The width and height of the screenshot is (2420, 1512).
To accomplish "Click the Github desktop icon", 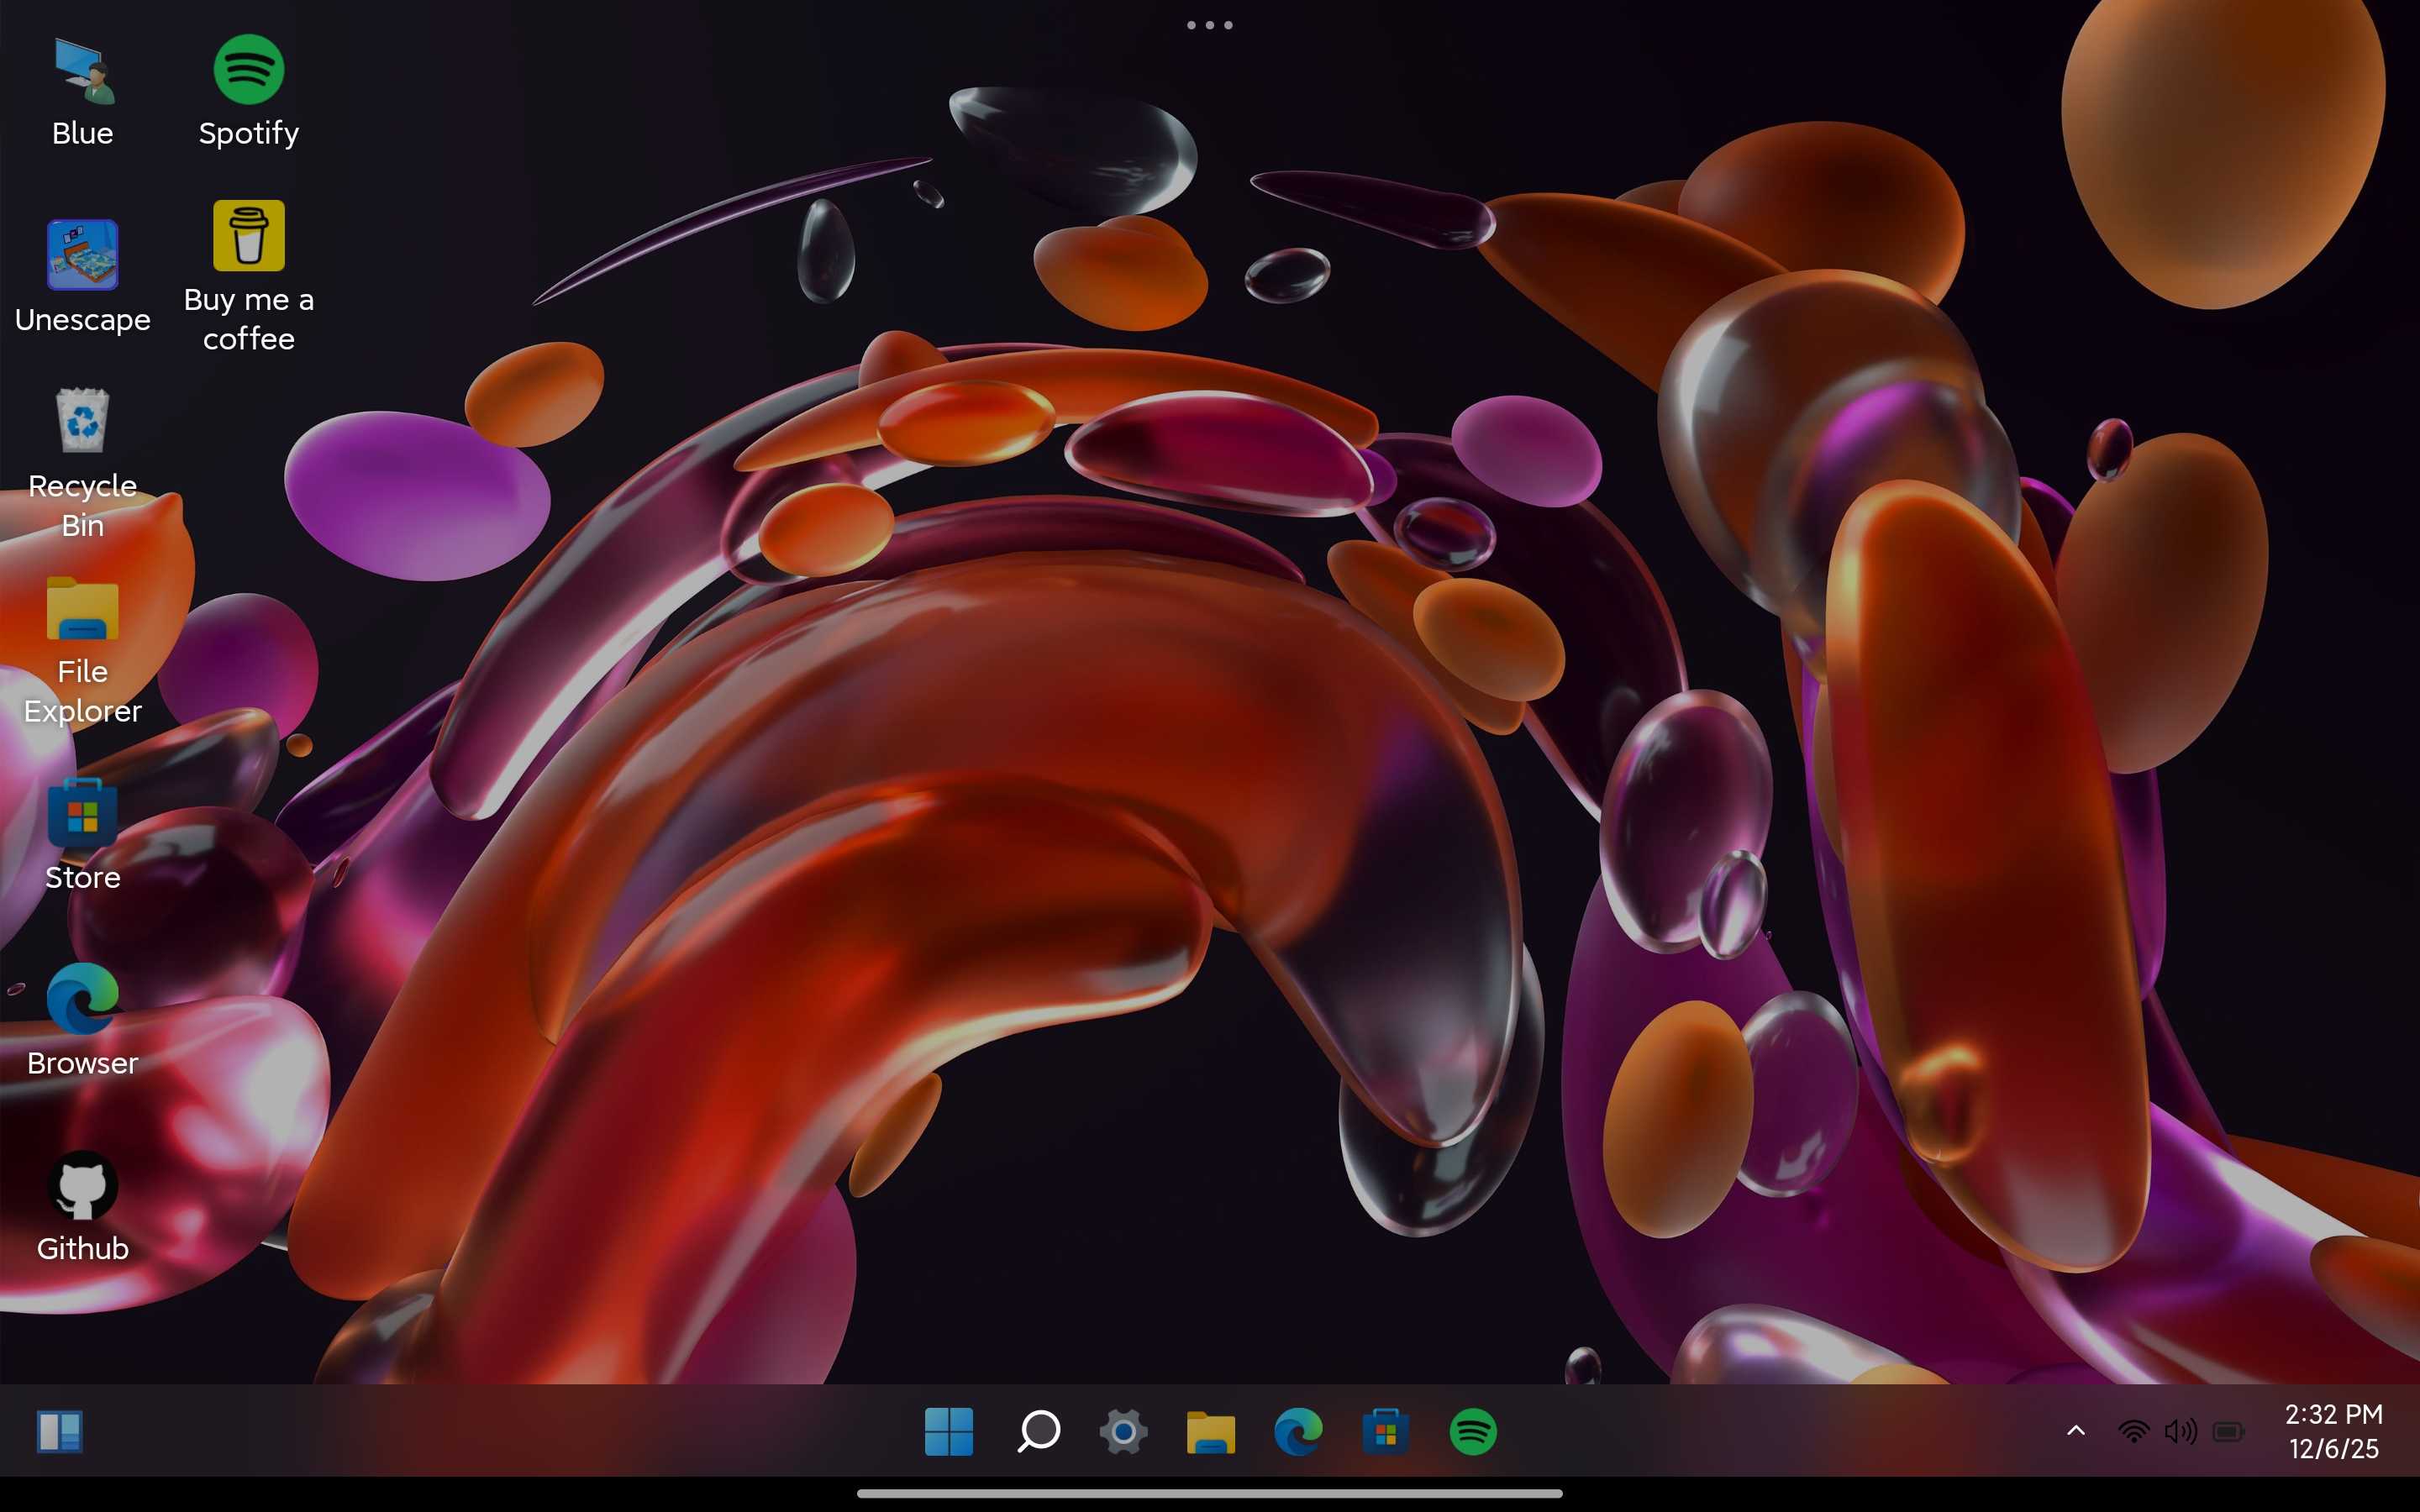I will (83, 1186).
